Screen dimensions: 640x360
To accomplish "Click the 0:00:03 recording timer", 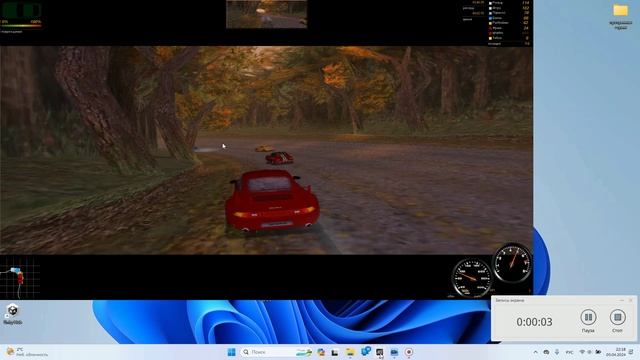I will coord(534,322).
